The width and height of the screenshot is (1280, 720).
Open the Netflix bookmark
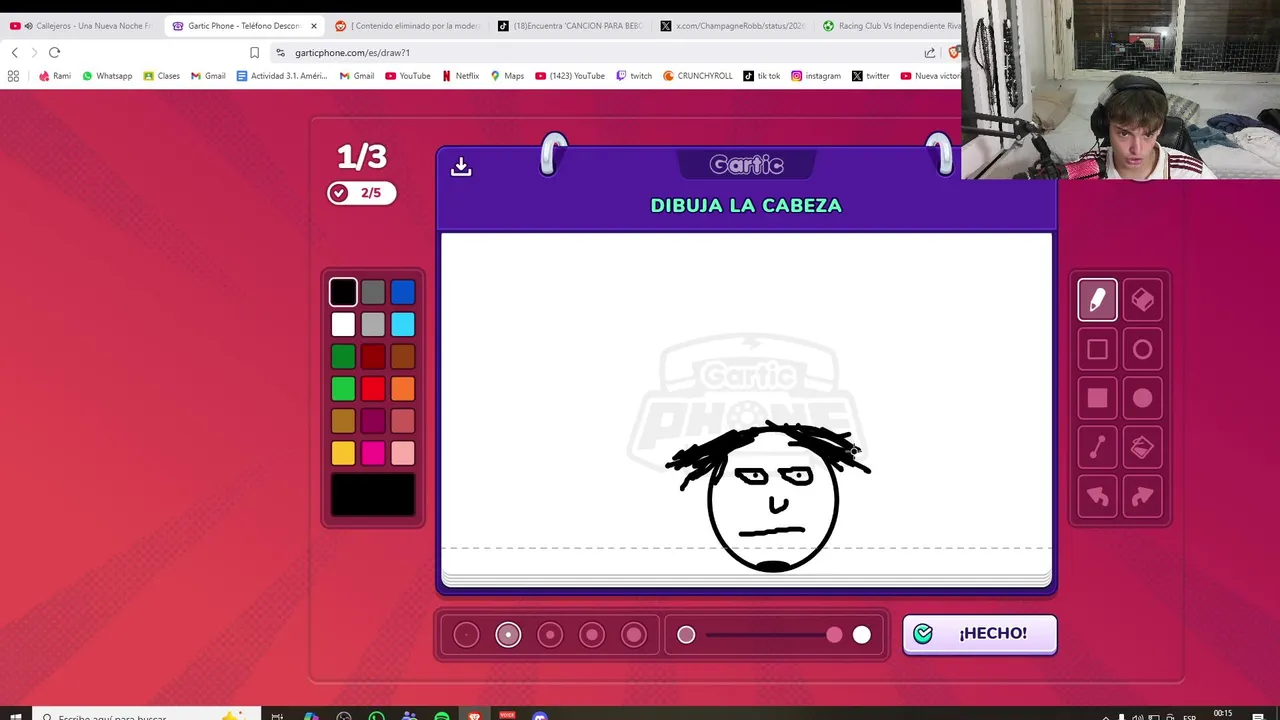click(x=460, y=76)
